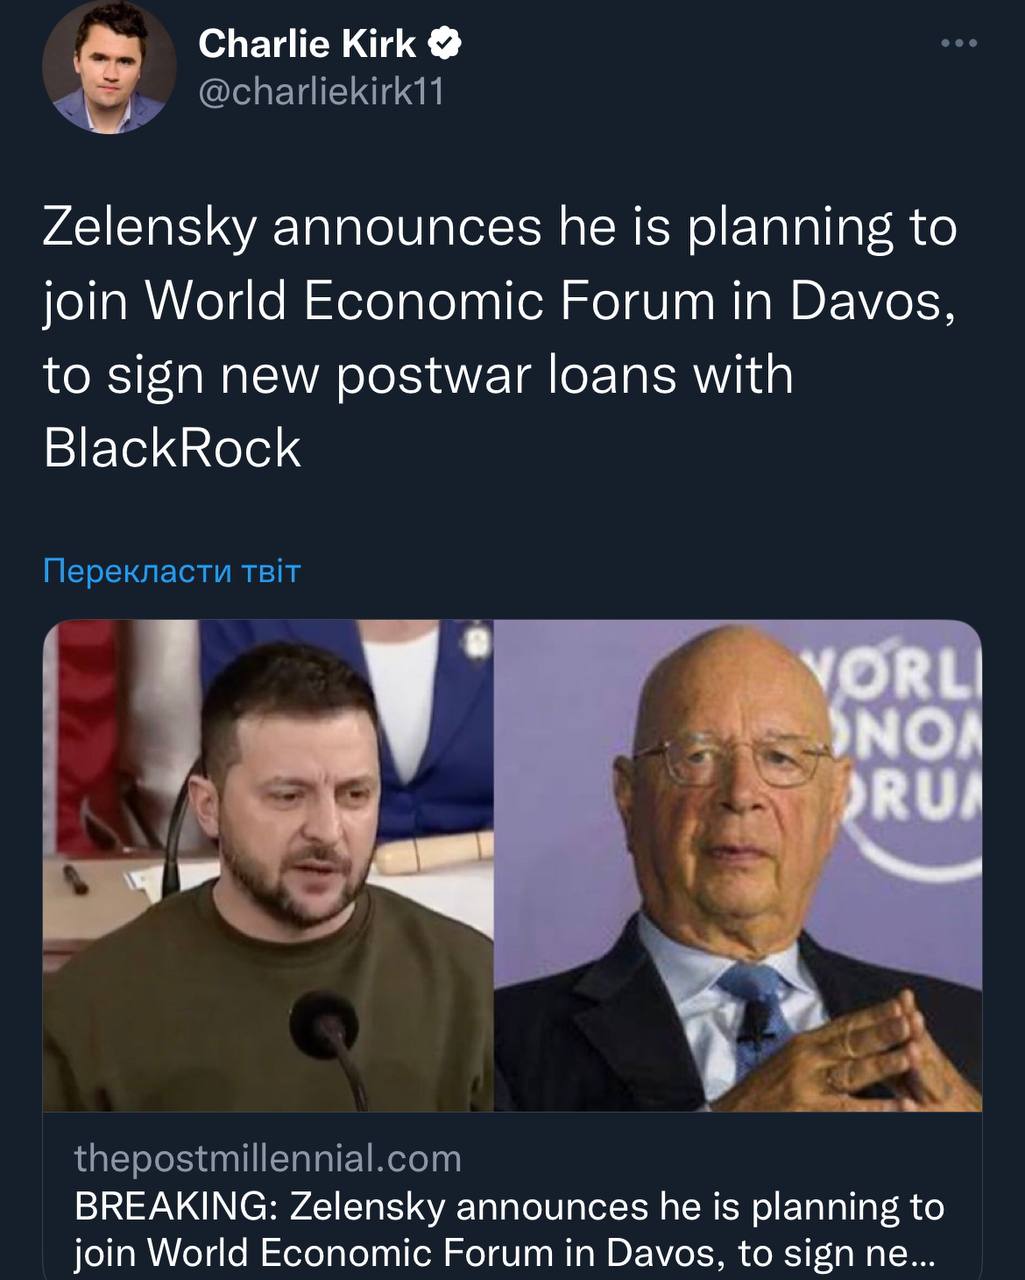Open right photo of man wearing glasses

click(738, 865)
